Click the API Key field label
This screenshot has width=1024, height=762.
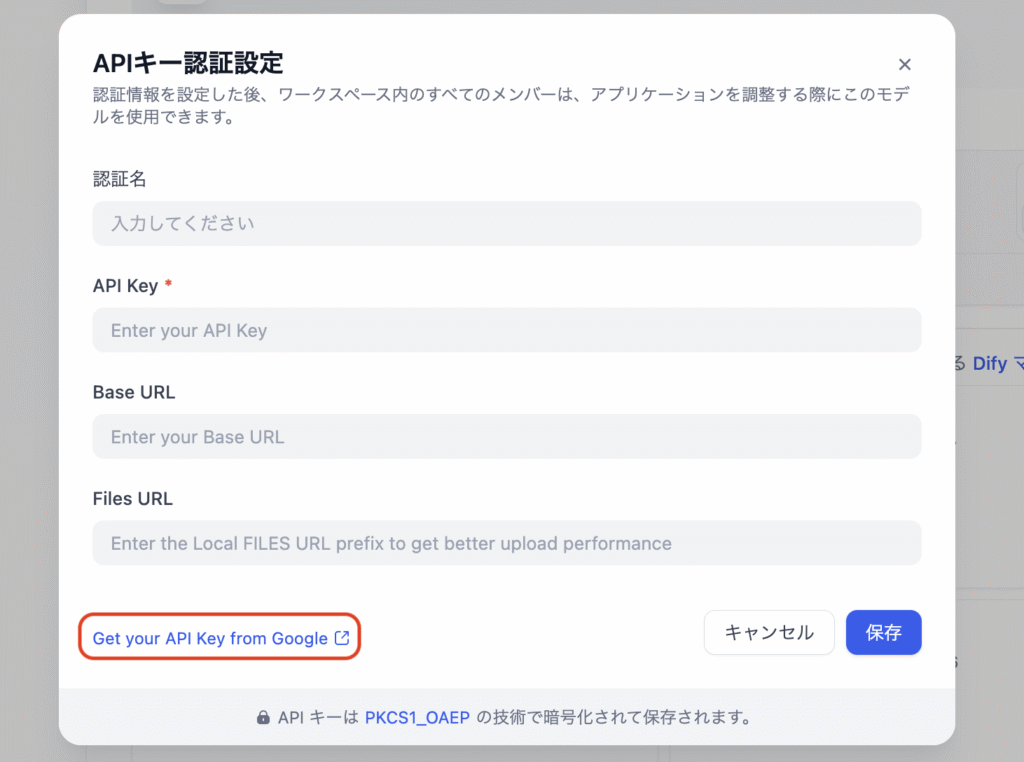[125, 286]
